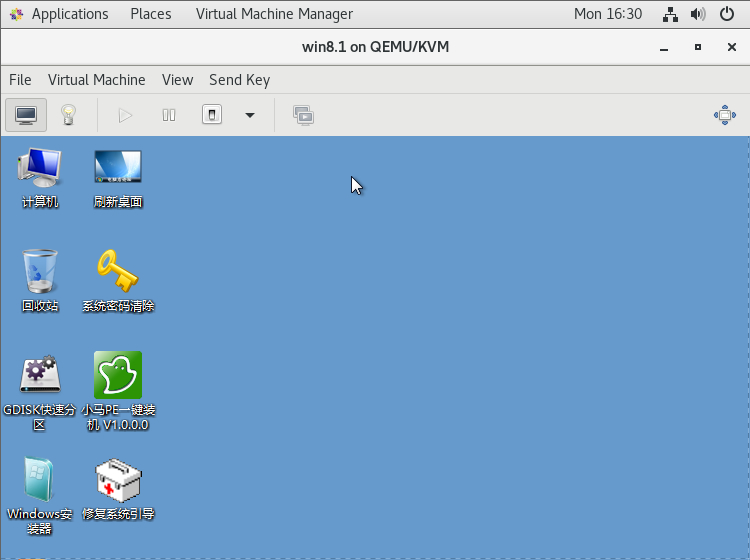Select the Windows安装器 icon

(x=40, y=496)
